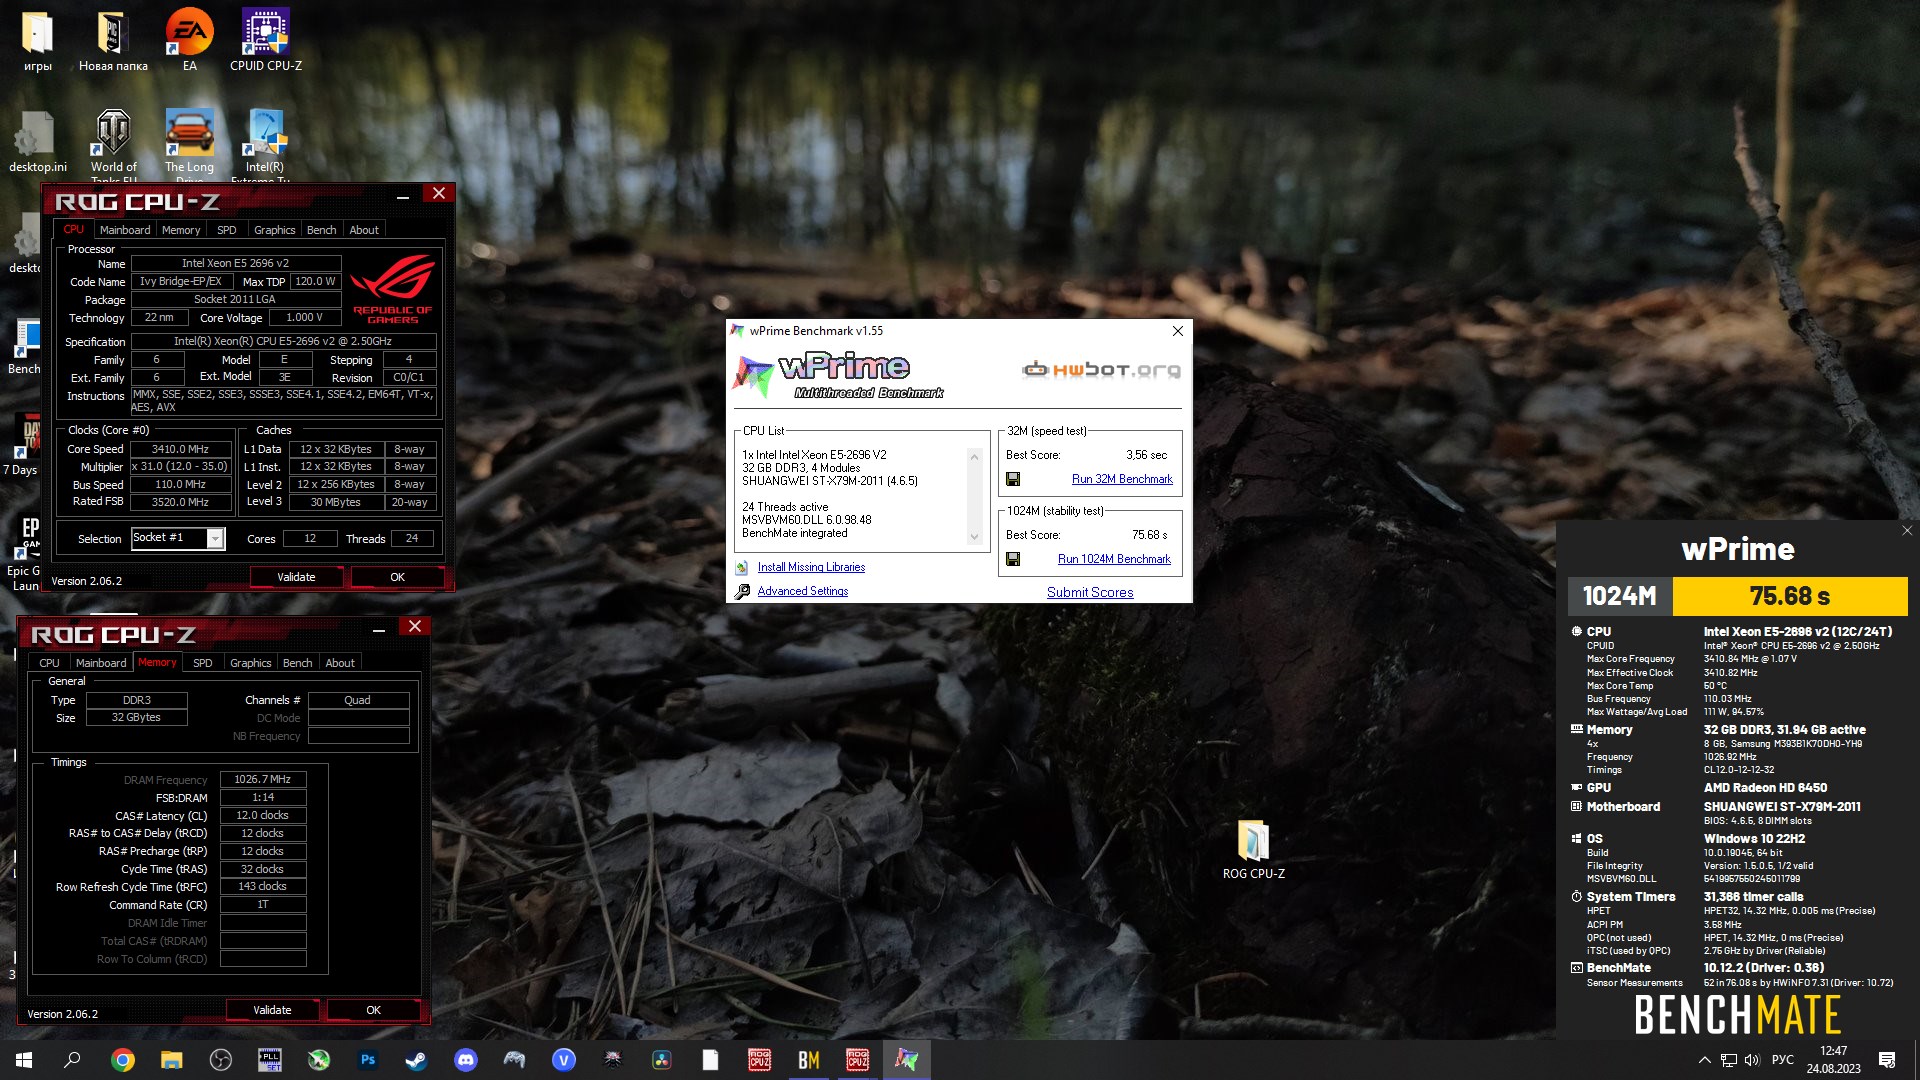The height and width of the screenshot is (1080, 1920).
Task: Open The Long Drive desktop icon
Action: pos(190,145)
